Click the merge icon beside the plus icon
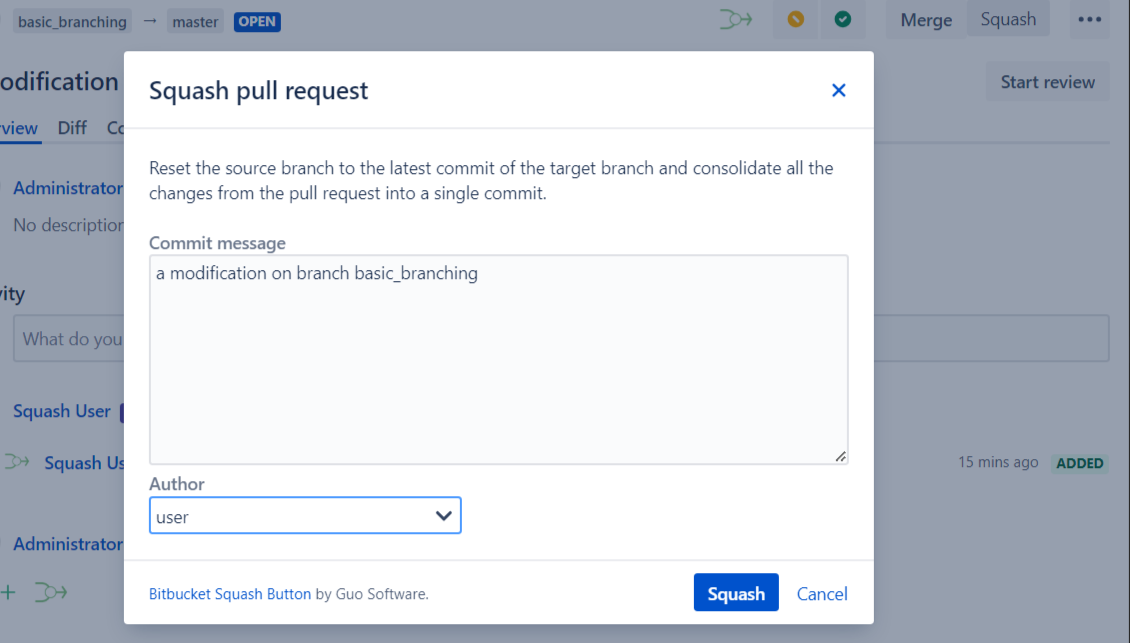1130x643 pixels. (x=50, y=592)
